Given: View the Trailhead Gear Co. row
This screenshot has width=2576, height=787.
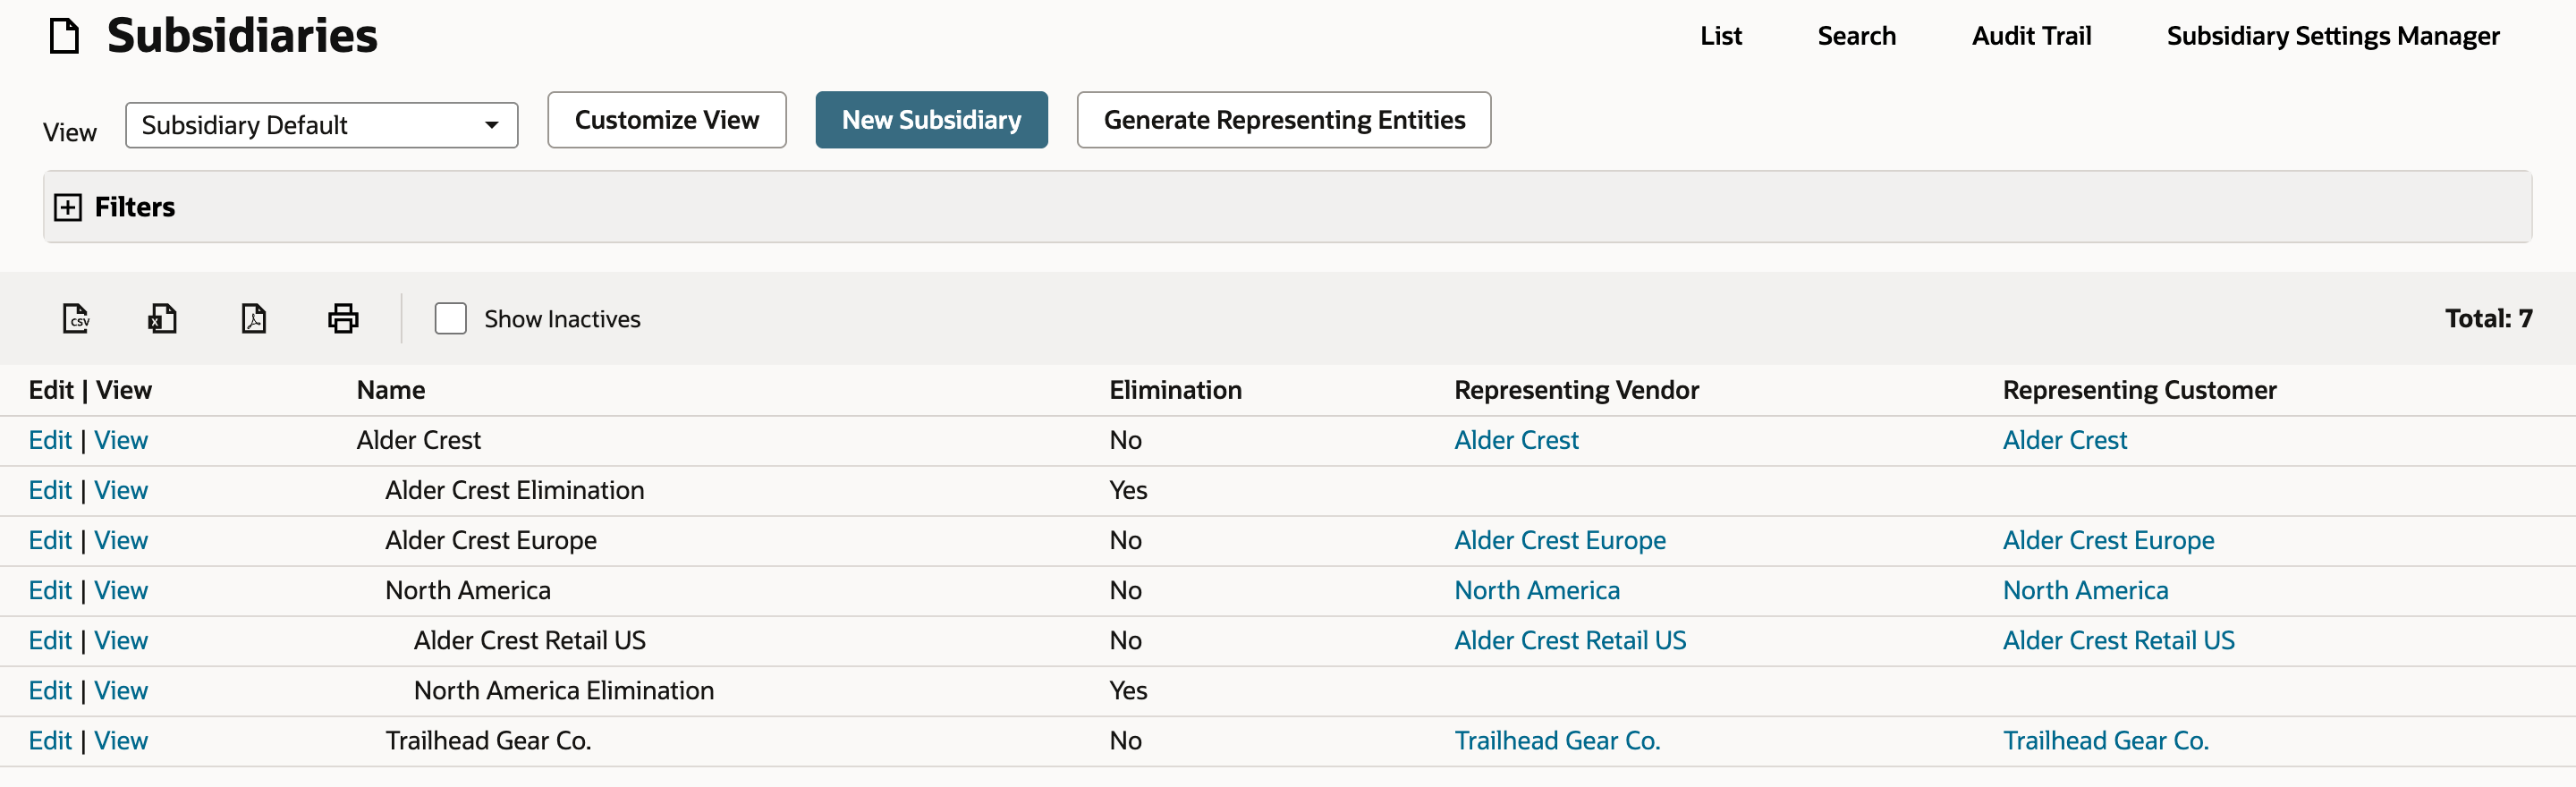Looking at the screenshot, I should pyautogui.click(x=121, y=740).
